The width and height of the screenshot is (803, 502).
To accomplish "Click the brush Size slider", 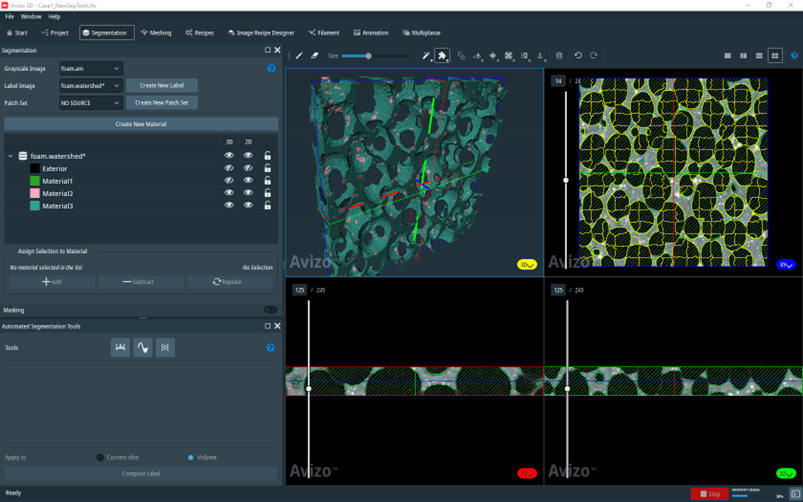I will [x=368, y=56].
